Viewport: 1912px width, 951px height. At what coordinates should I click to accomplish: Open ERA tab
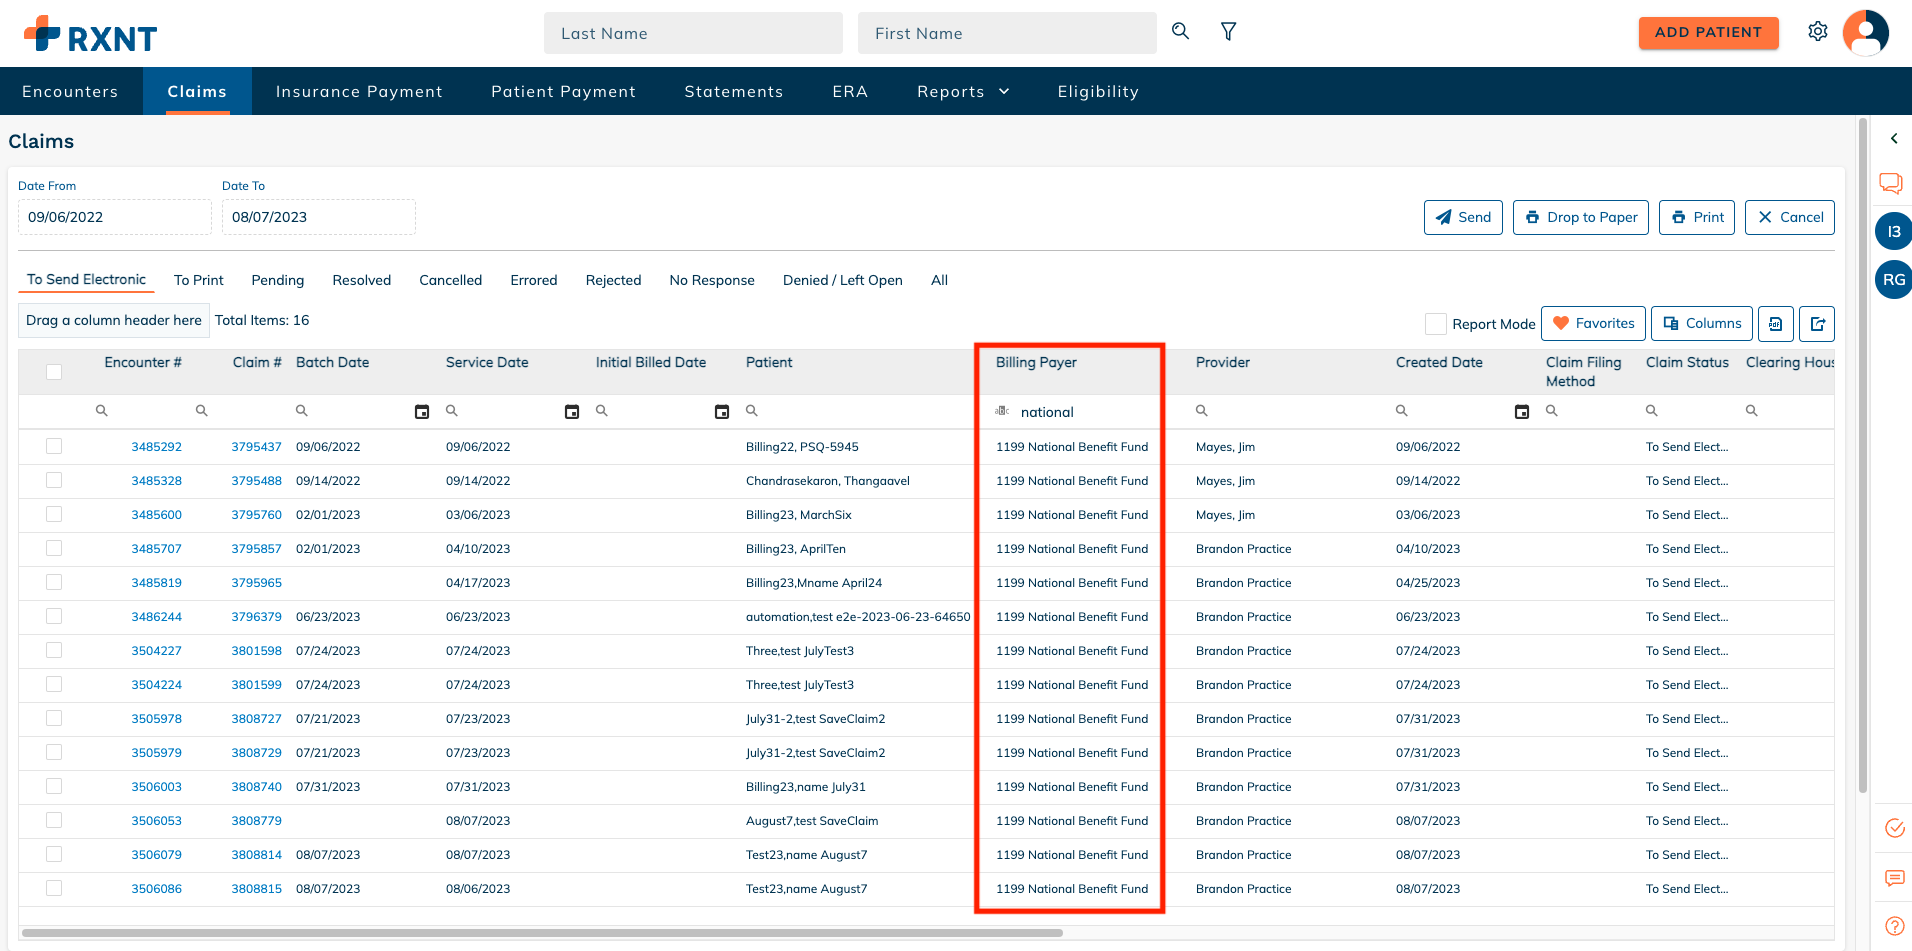[x=850, y=91]
